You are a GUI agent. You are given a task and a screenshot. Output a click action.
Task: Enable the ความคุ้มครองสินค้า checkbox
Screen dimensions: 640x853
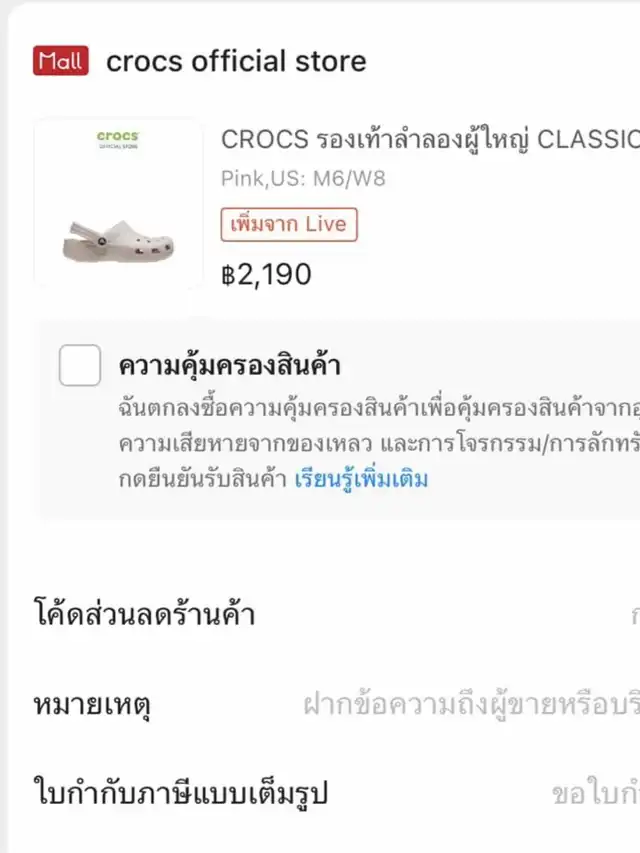[80, 365]
